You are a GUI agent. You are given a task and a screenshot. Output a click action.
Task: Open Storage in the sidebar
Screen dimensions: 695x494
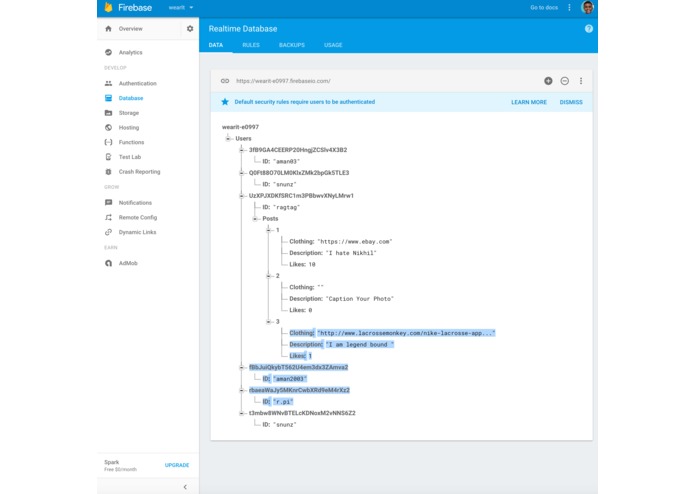[129, 113]
